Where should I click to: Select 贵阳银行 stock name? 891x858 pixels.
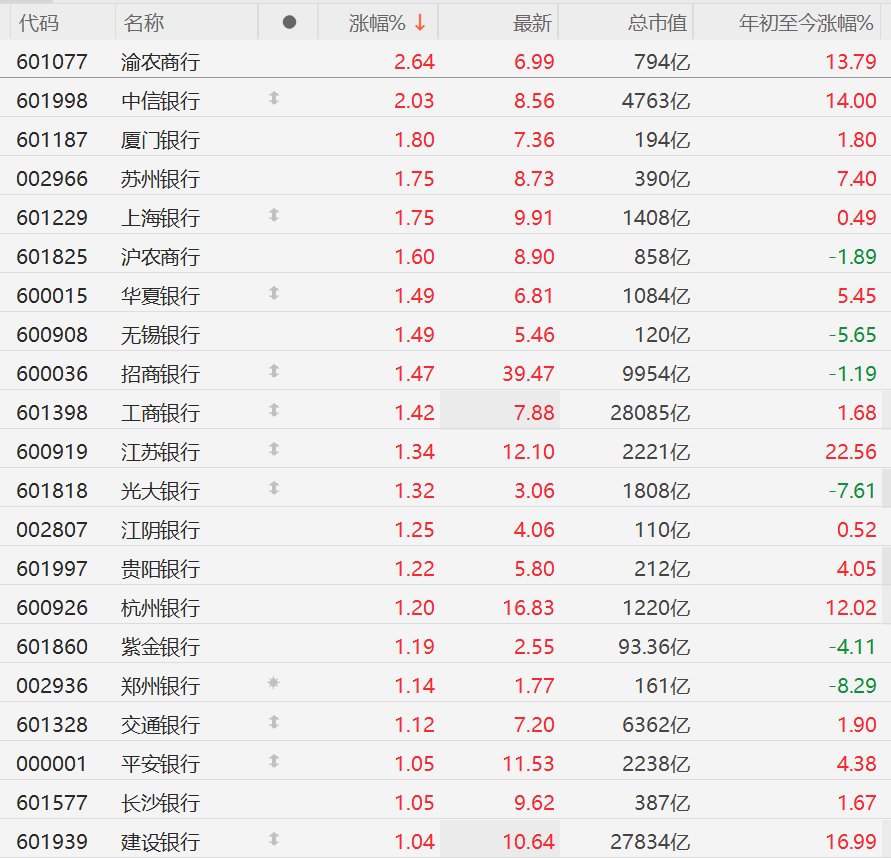[x=160, y=569]
